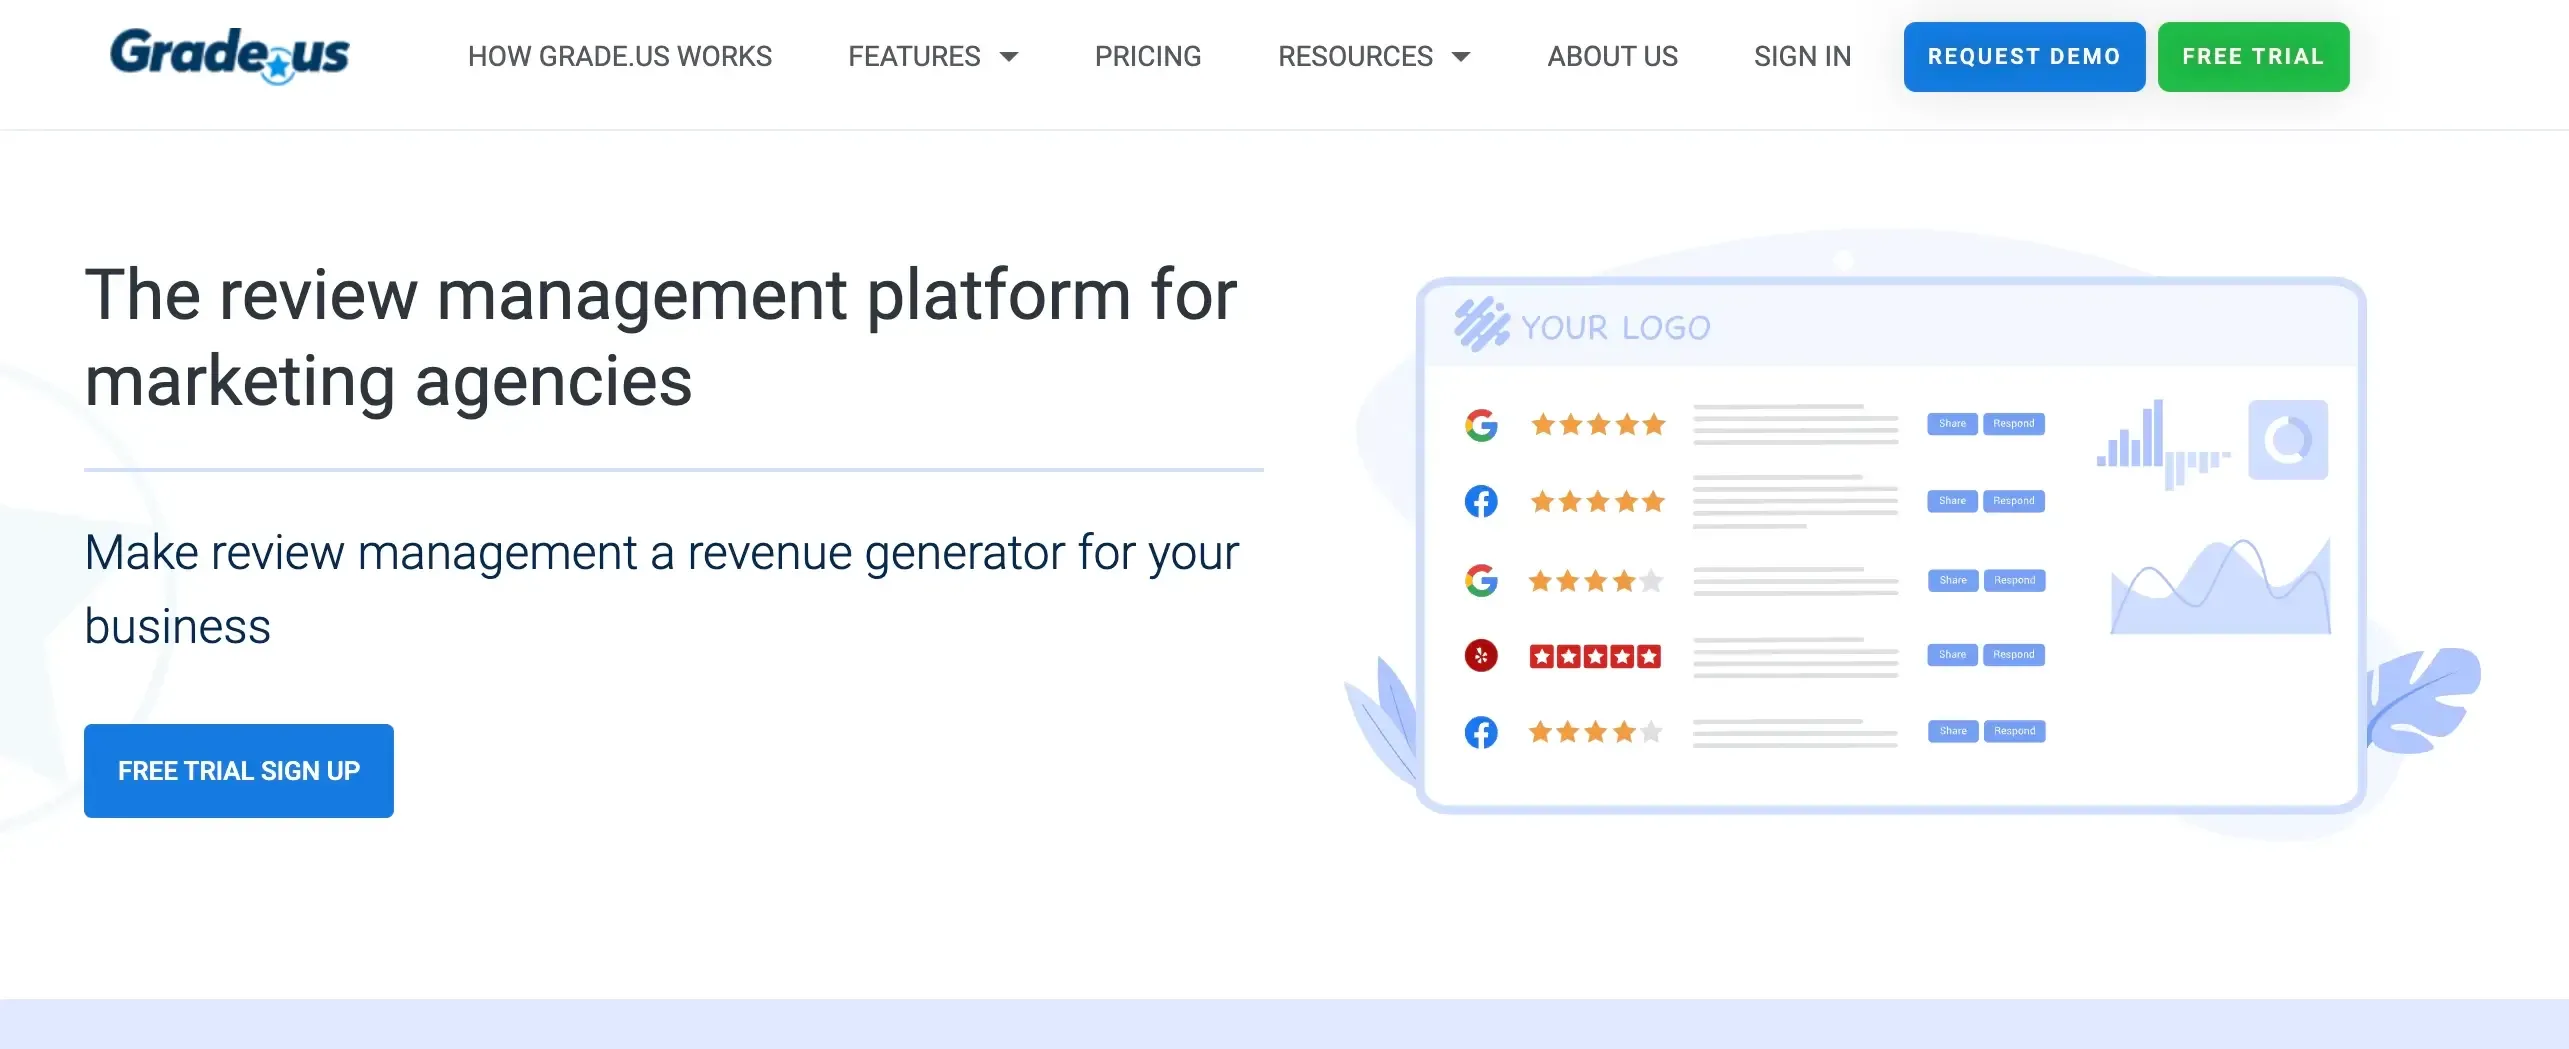Expand the Resources dropdown arrow
2569x1049 pixels.
point(1461,57)
